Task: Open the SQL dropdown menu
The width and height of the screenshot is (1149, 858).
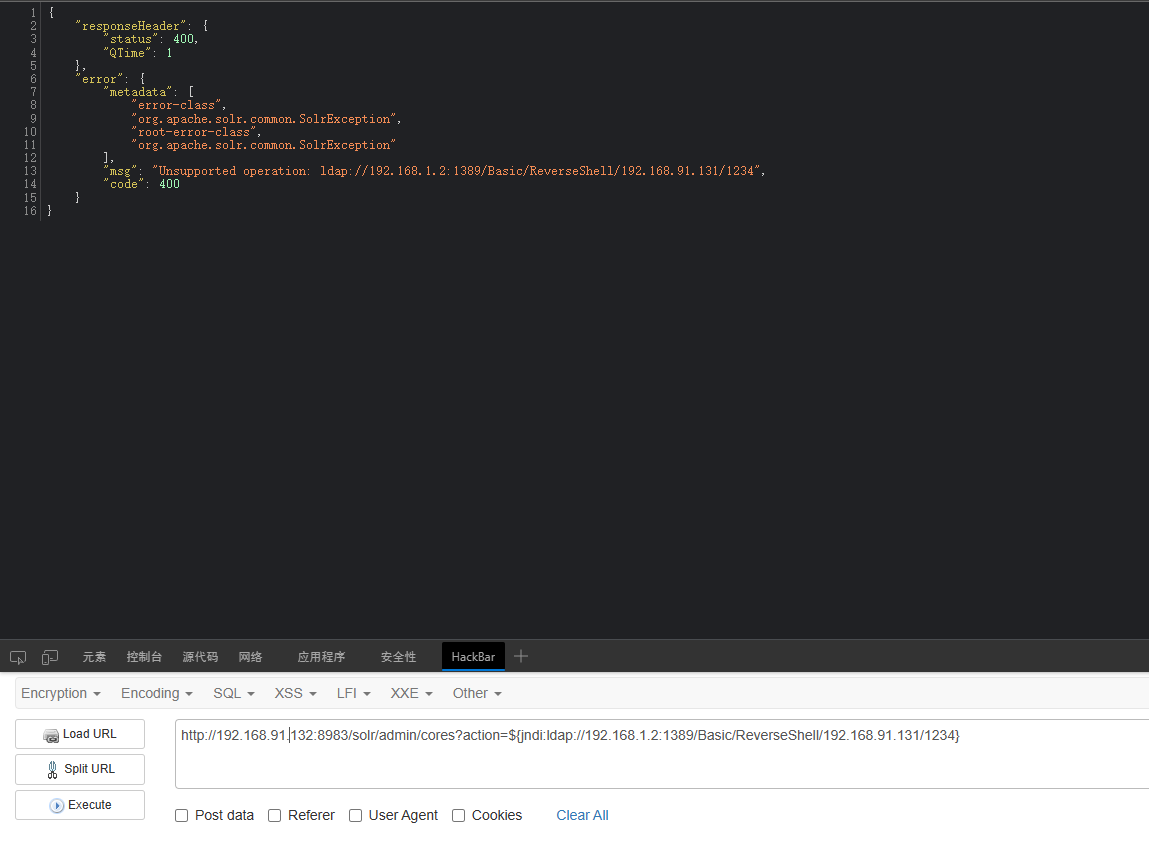Action: [x=234, y=693]
